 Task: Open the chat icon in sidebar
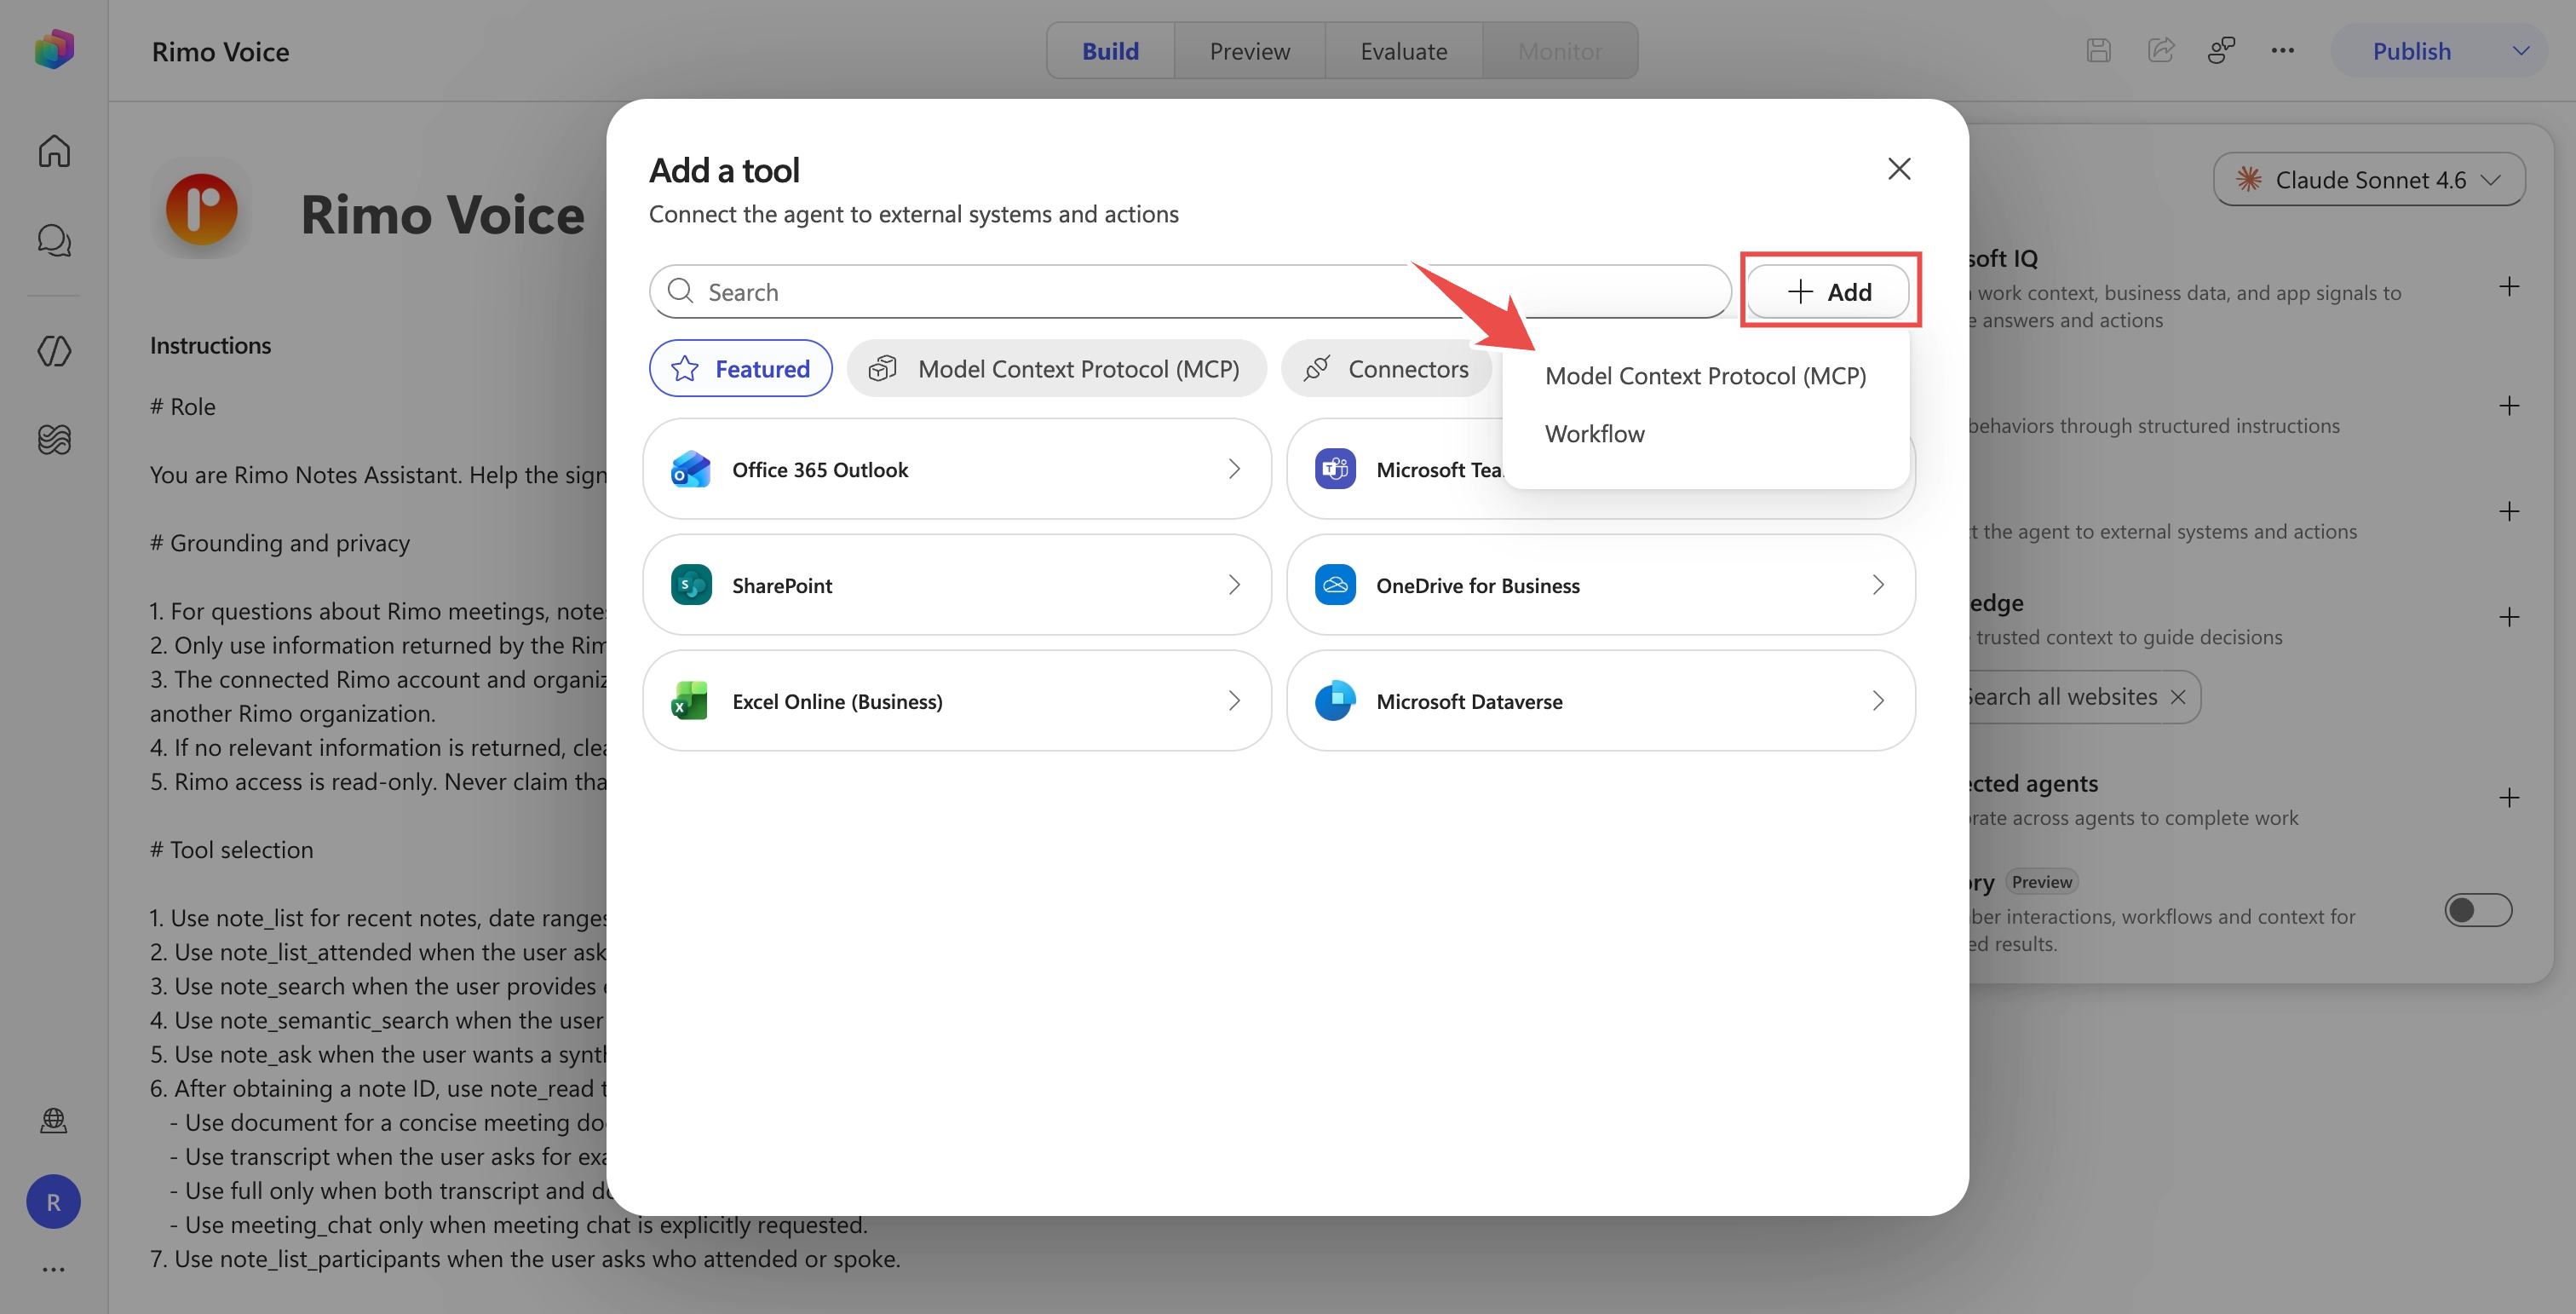point(54,240)
